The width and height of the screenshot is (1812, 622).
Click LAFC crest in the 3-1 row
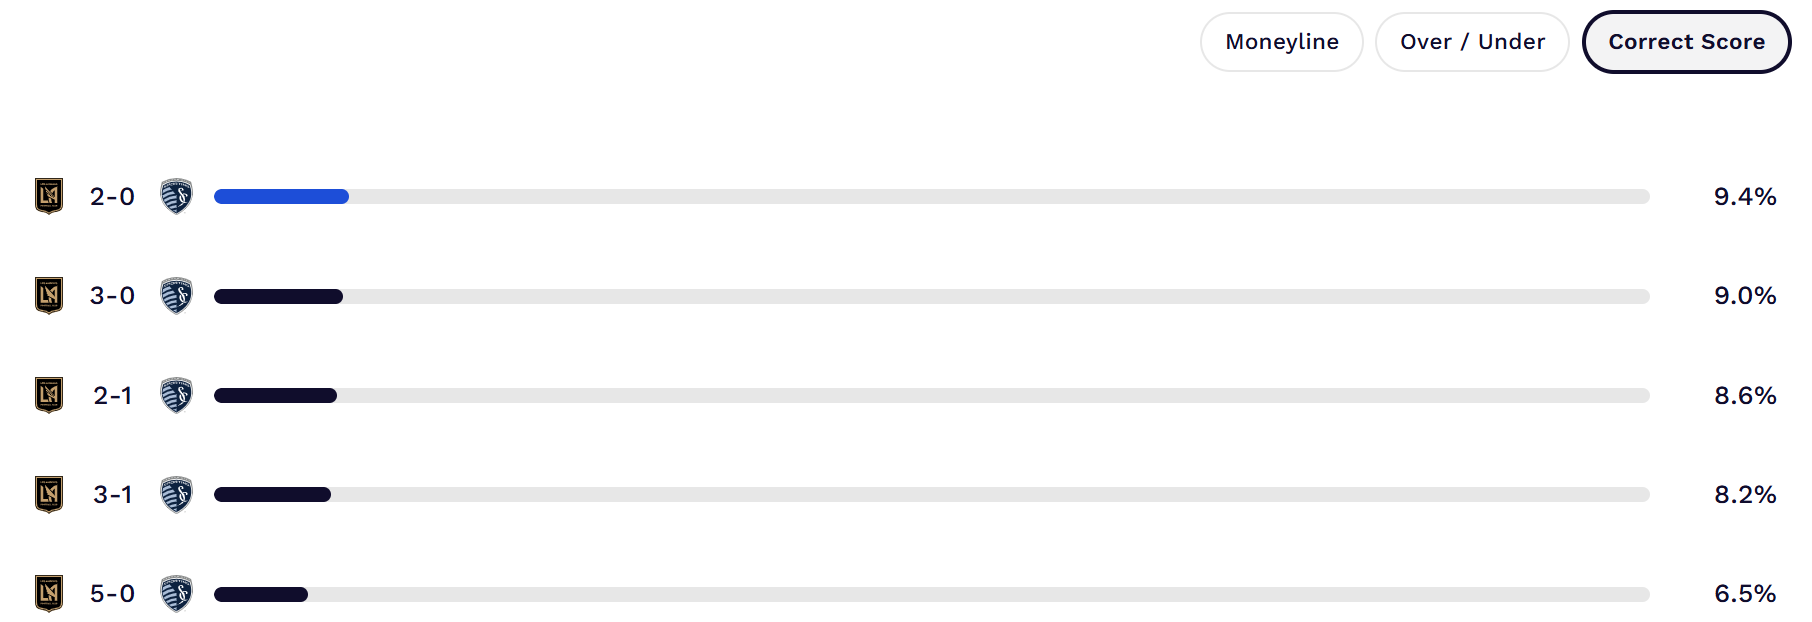click(x=49, y=494)
